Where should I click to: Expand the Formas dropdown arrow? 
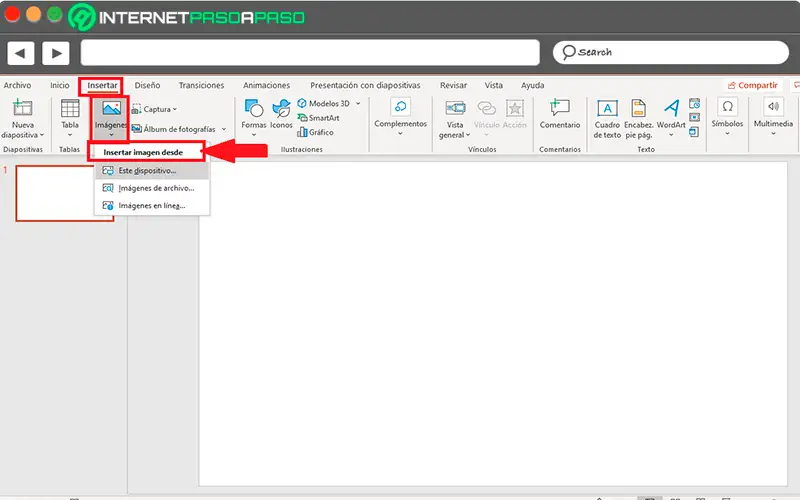tap(254, 135)
